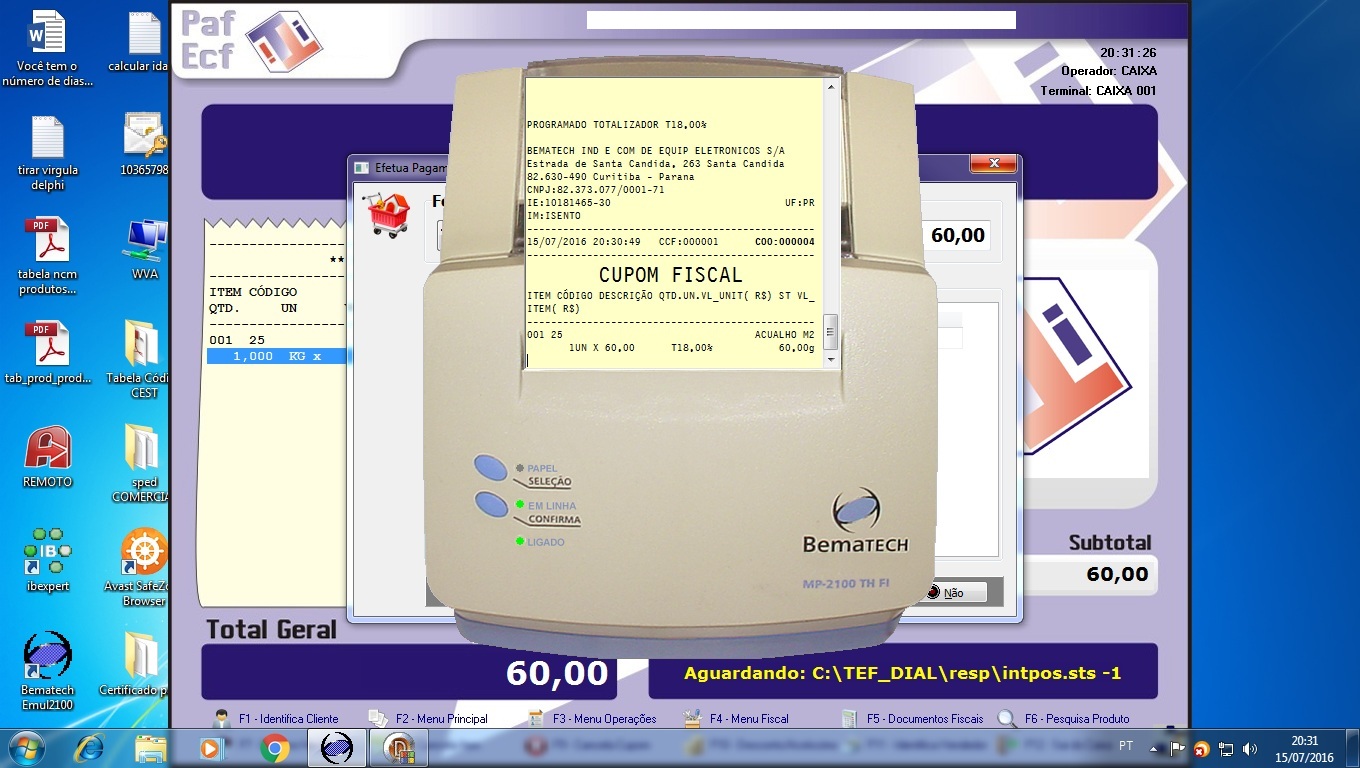Screen dimensions: 1360x768
Task: Switch to Google Chrome in the taskbar
Action: (274, 748)
